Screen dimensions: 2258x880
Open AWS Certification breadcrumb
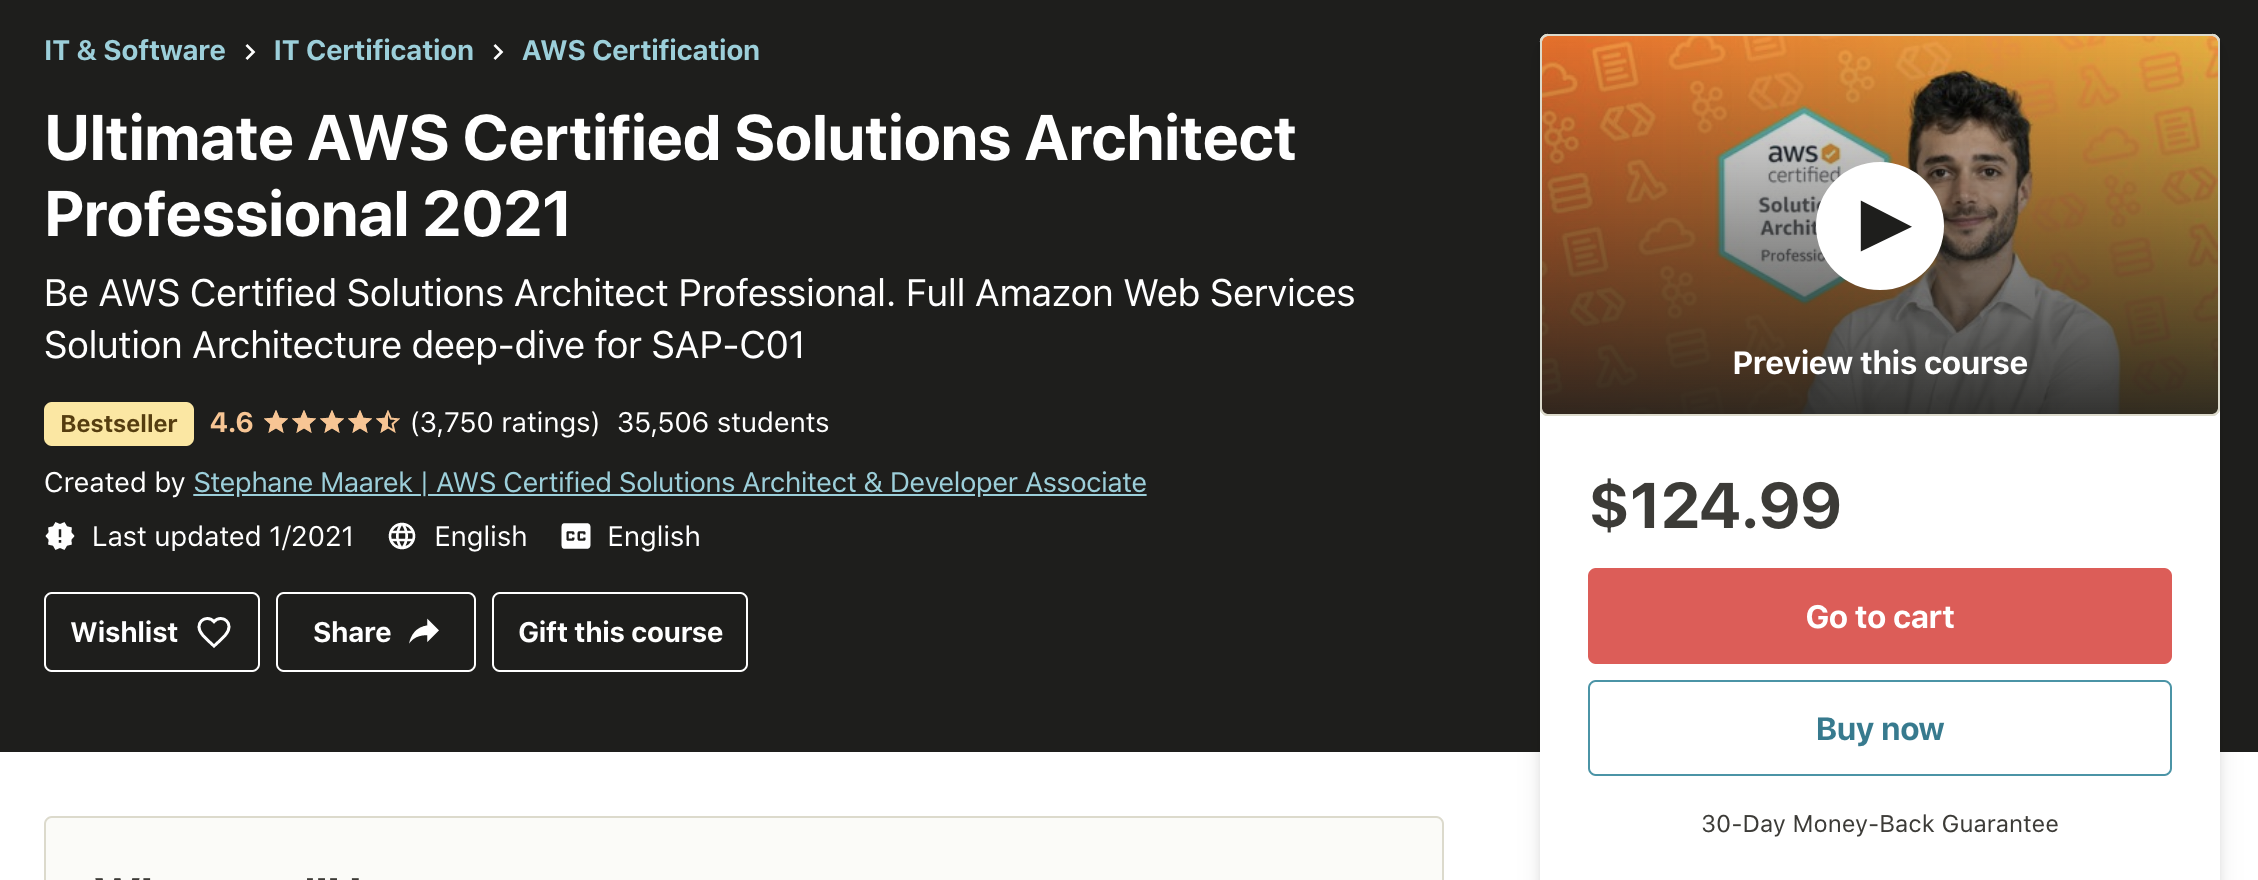(641, 50)
